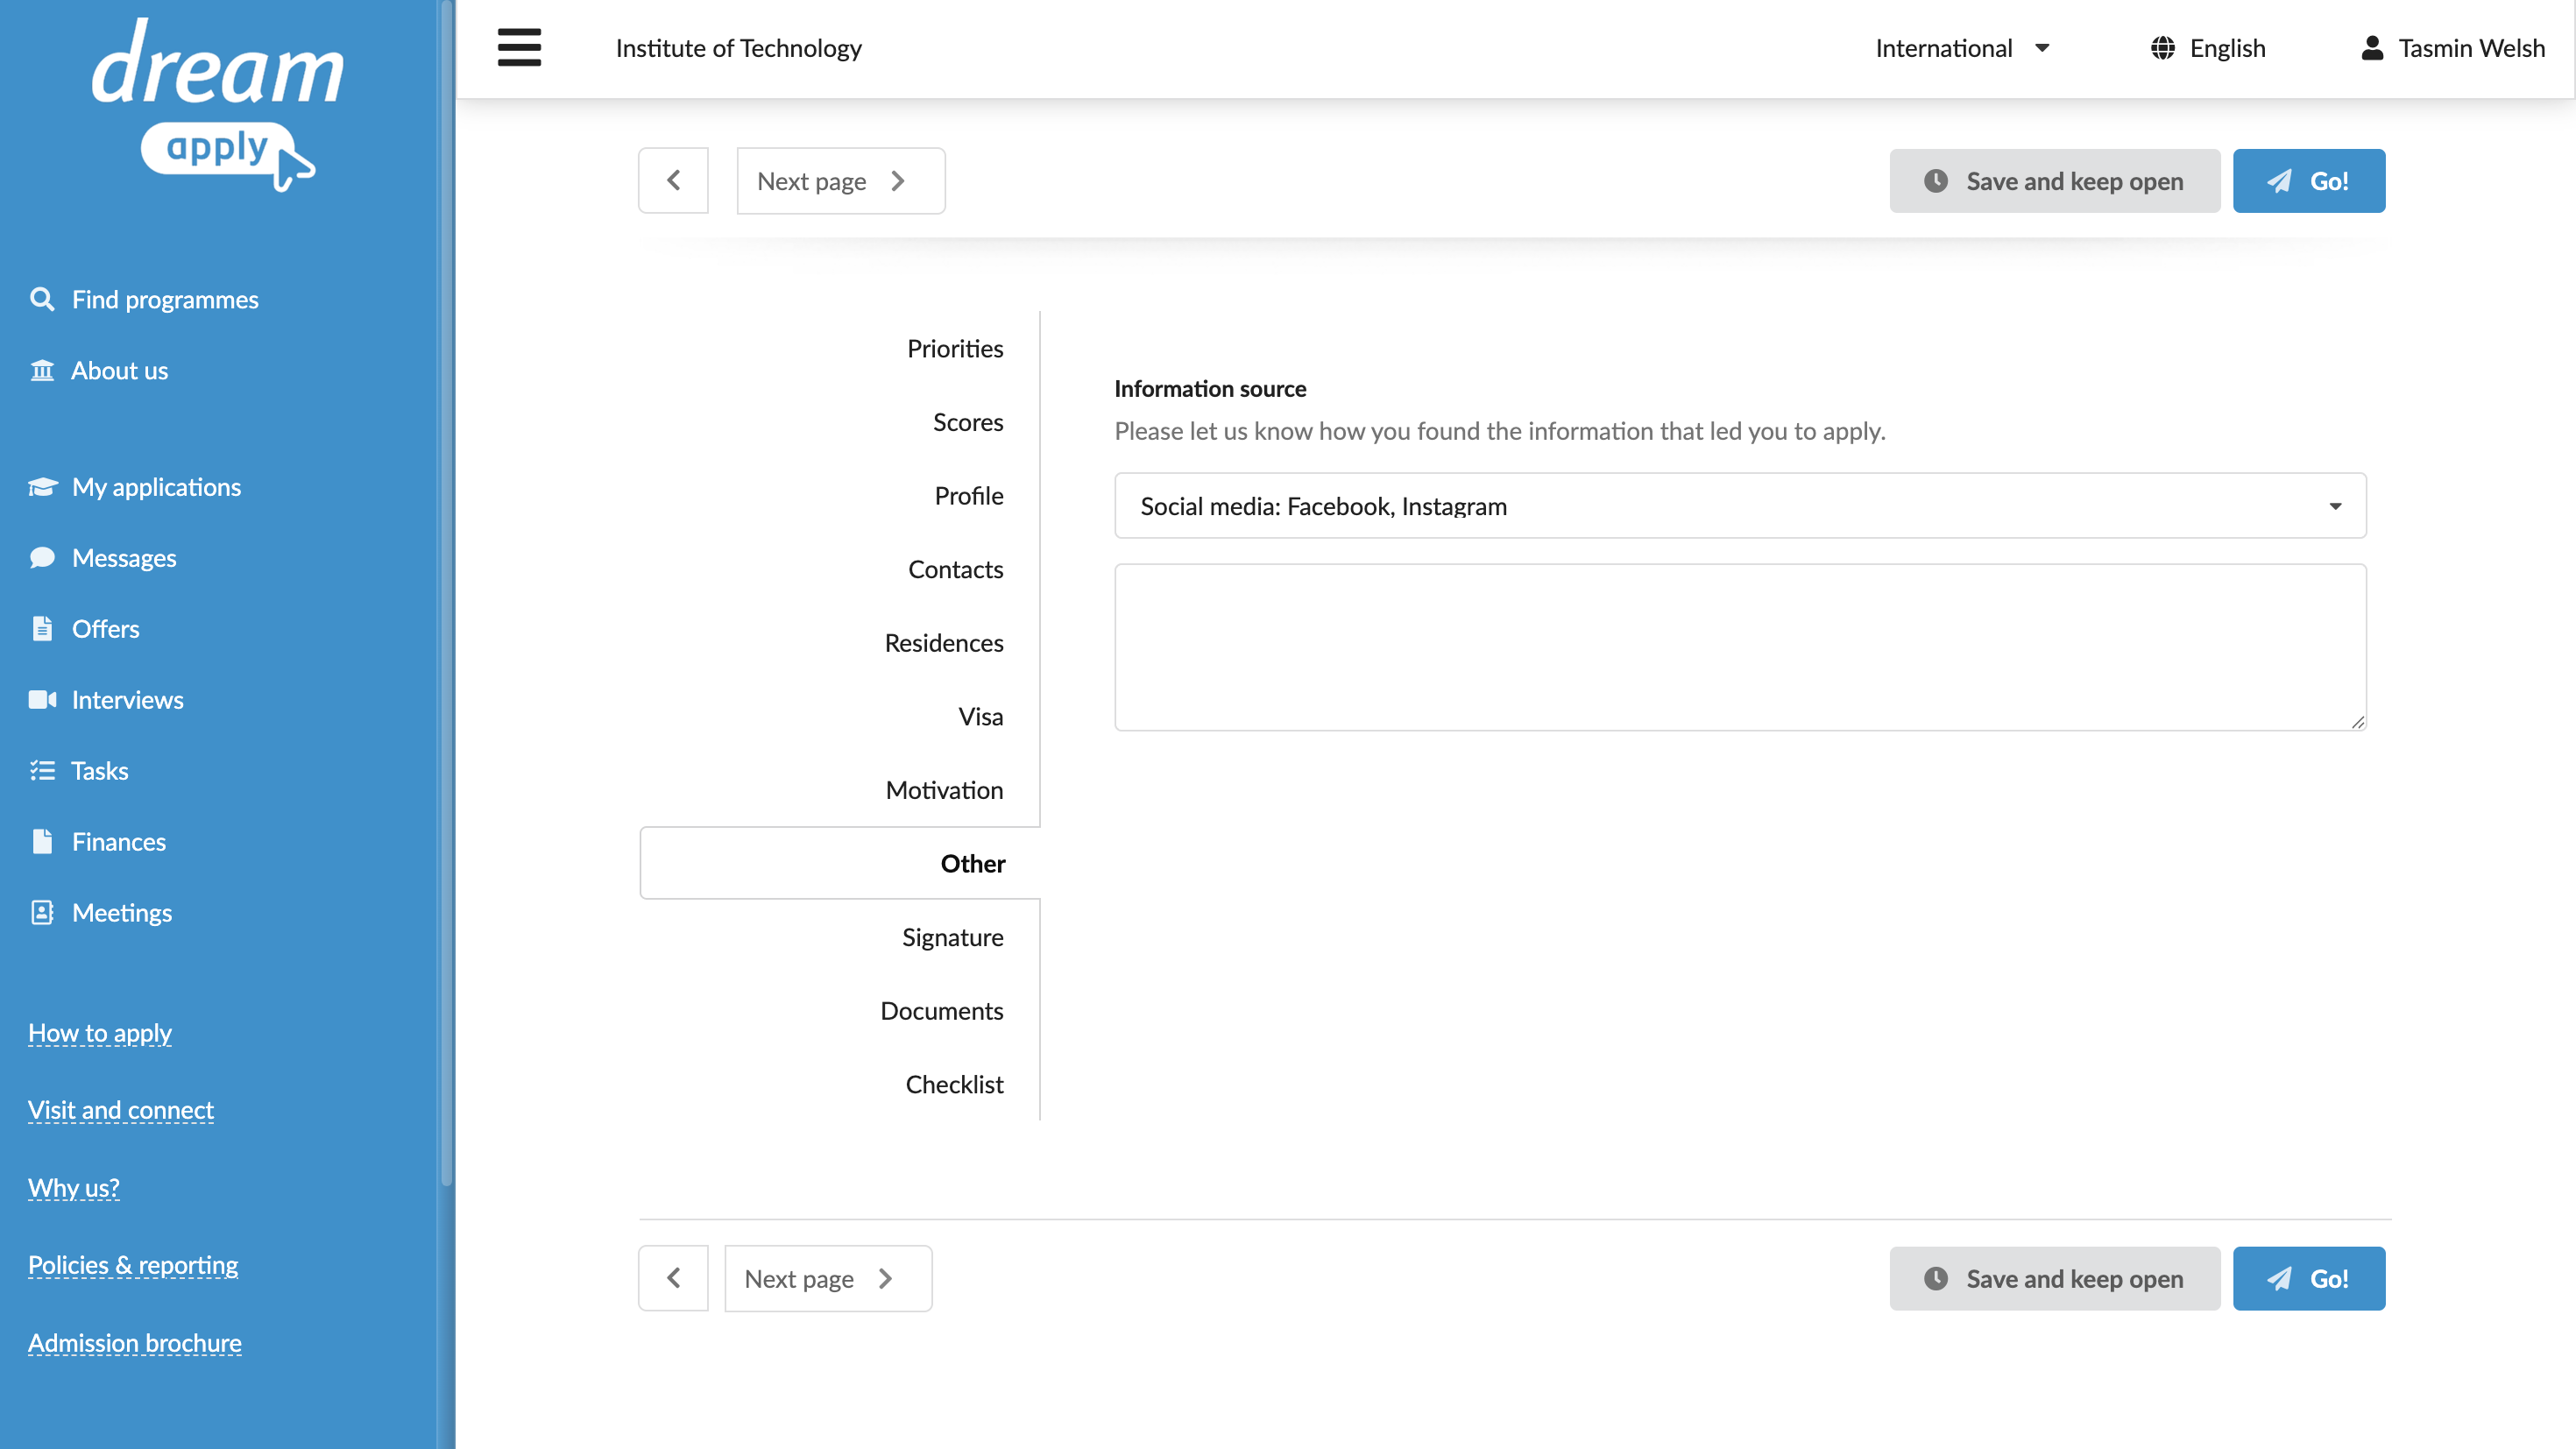Click the information source text area
Viewport: 2576px width, 1449px height.
pos(1740,647)
